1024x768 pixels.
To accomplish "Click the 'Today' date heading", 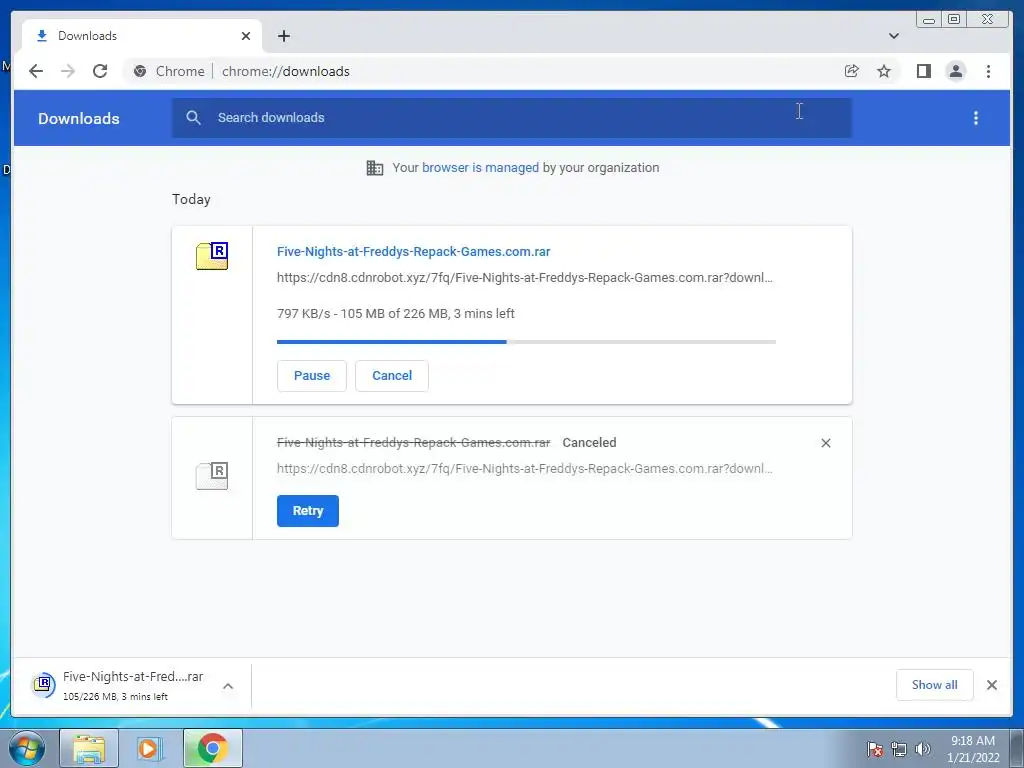I will pyautogui.click(x=191, y=199).
